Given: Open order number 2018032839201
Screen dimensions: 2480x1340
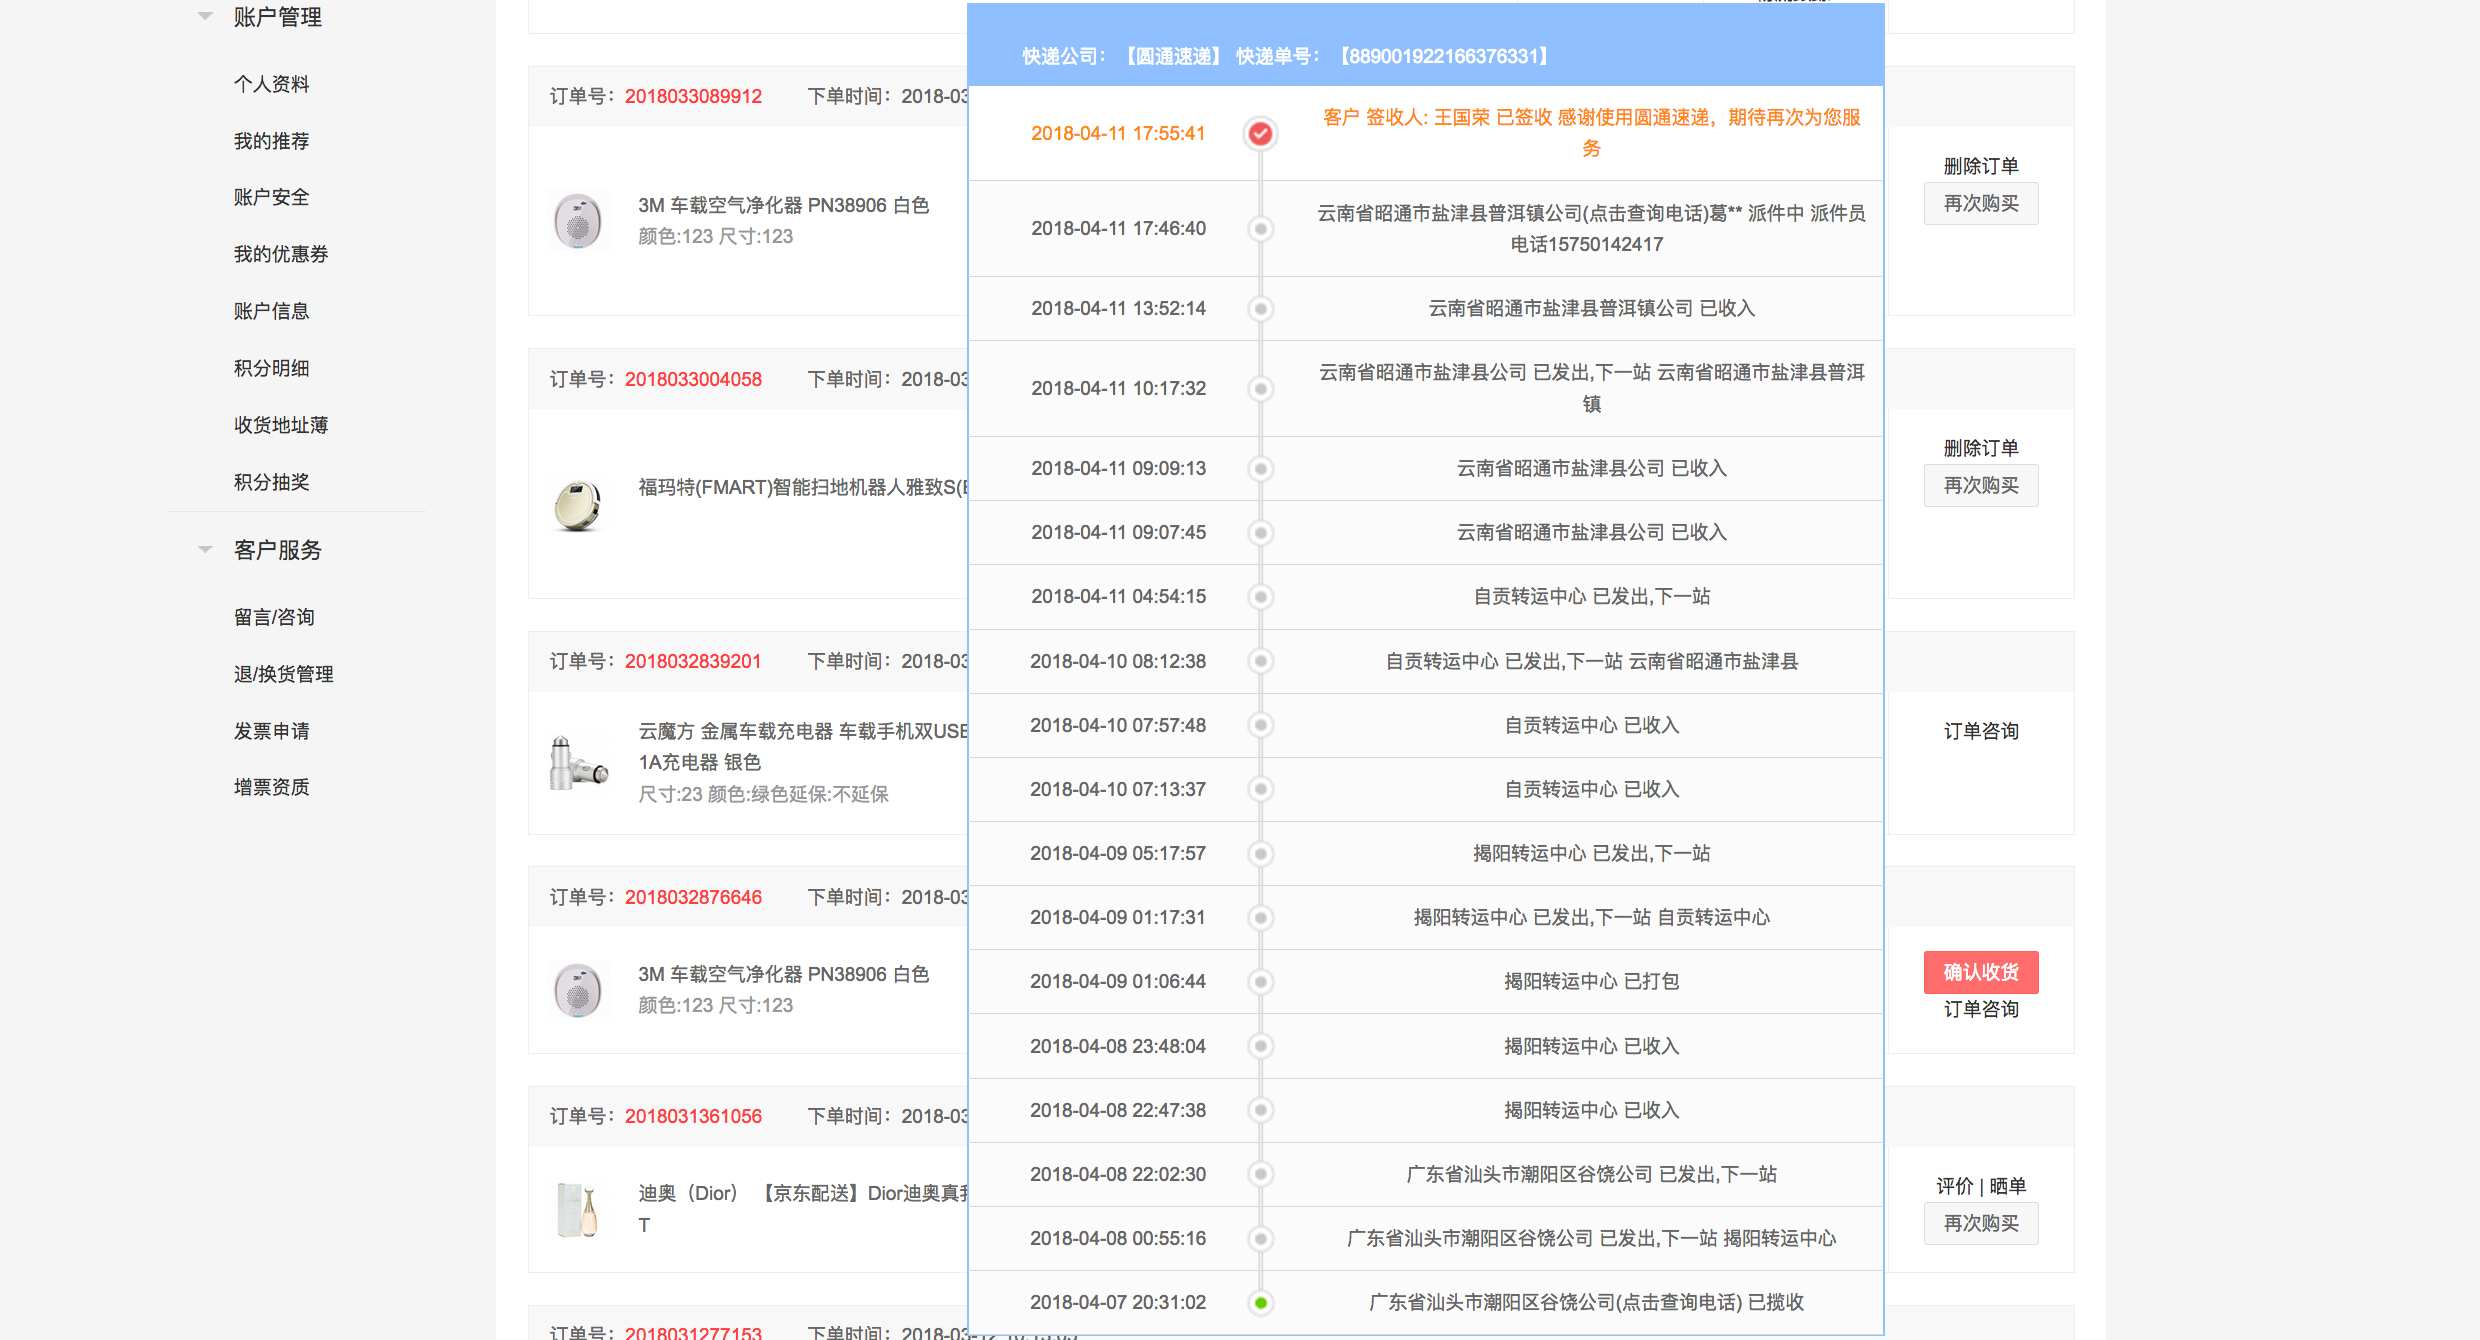Looking at the screenshot, I should (693, 661).
